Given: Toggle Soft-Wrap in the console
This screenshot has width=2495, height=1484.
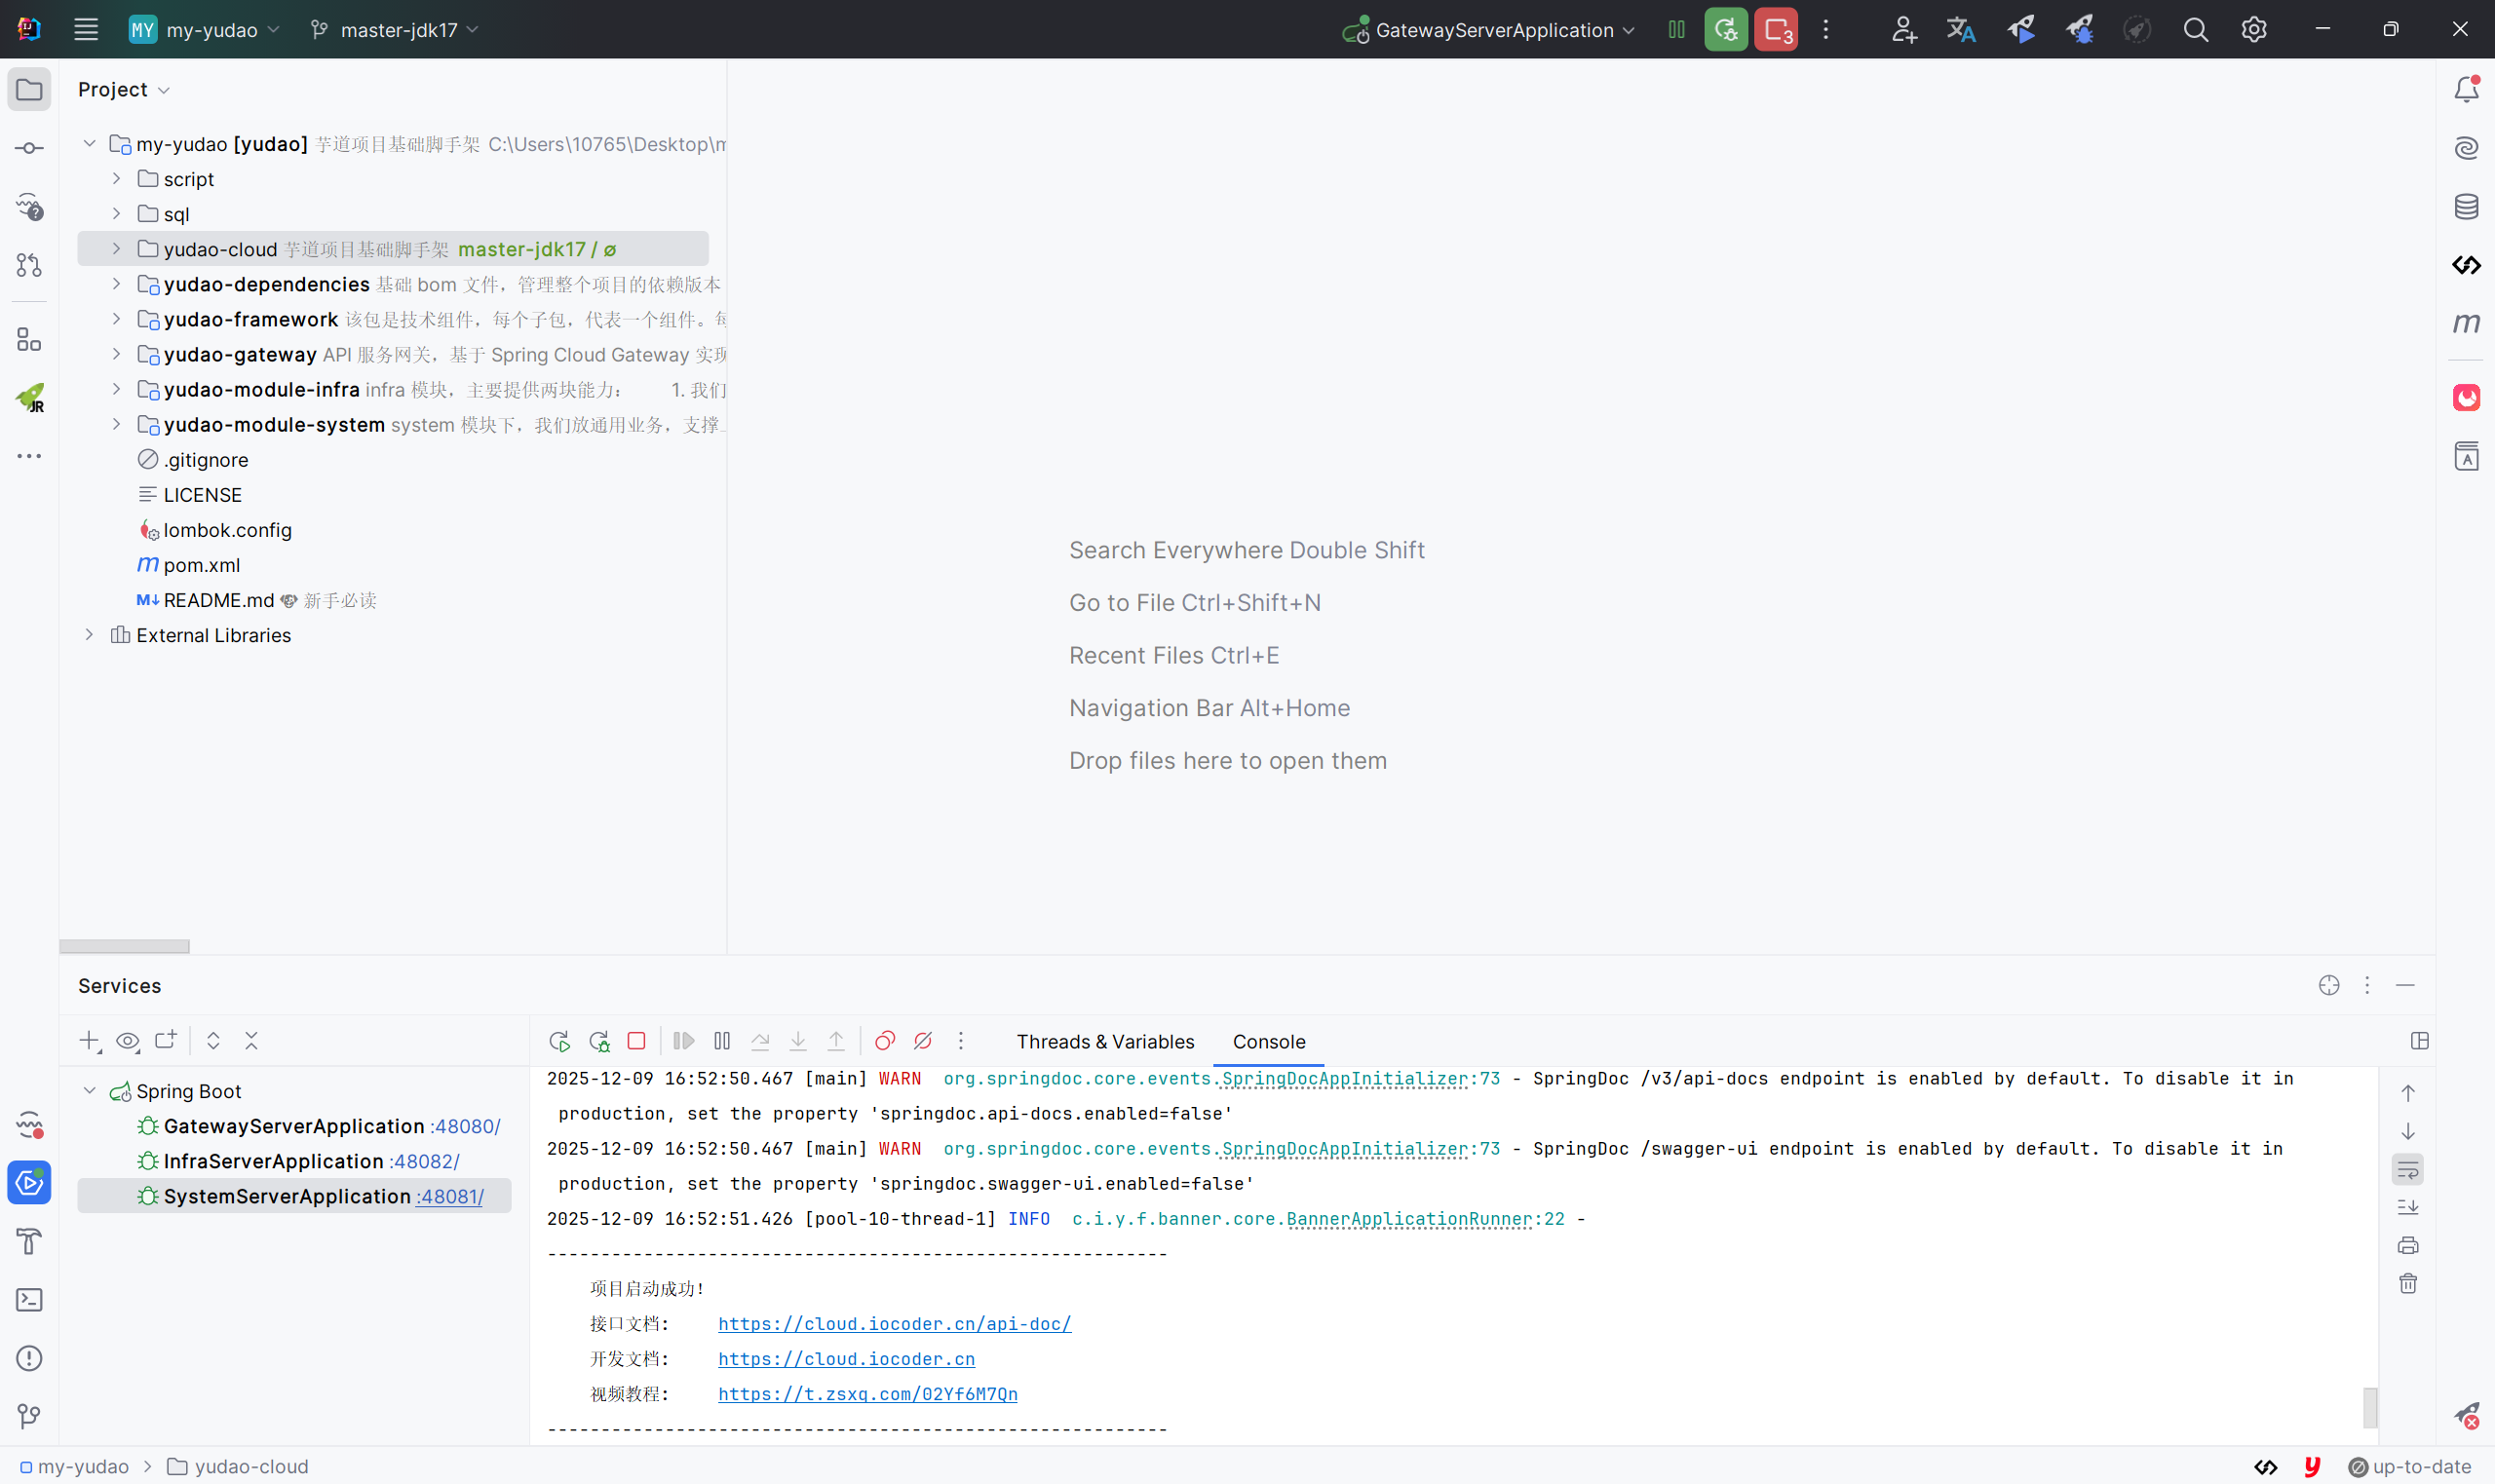Looking at the screenshot, I should tap(2408, 1169).
